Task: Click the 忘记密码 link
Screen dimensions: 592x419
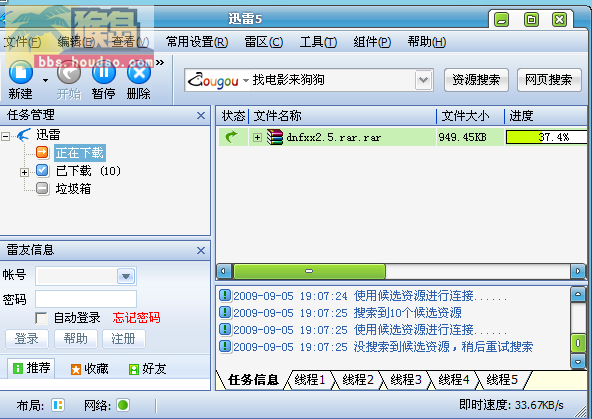Action: [136, 318]
